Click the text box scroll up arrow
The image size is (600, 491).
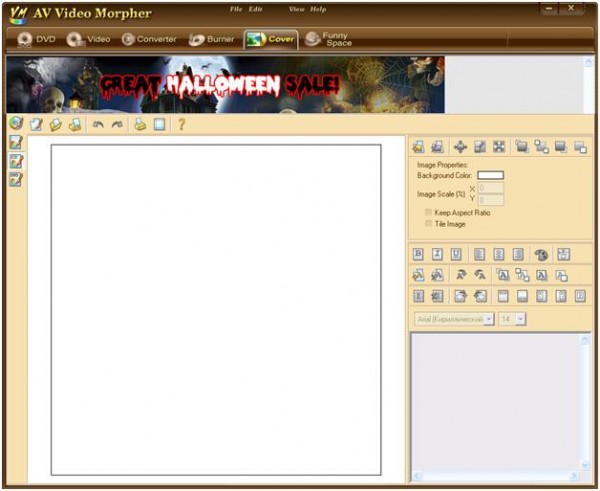coord(585,339)
